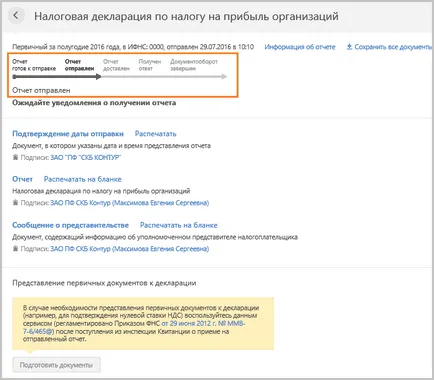Select the 'Отчет отправлен' bold stage label
Screen dimensions: 434x380
coord(80,65)
